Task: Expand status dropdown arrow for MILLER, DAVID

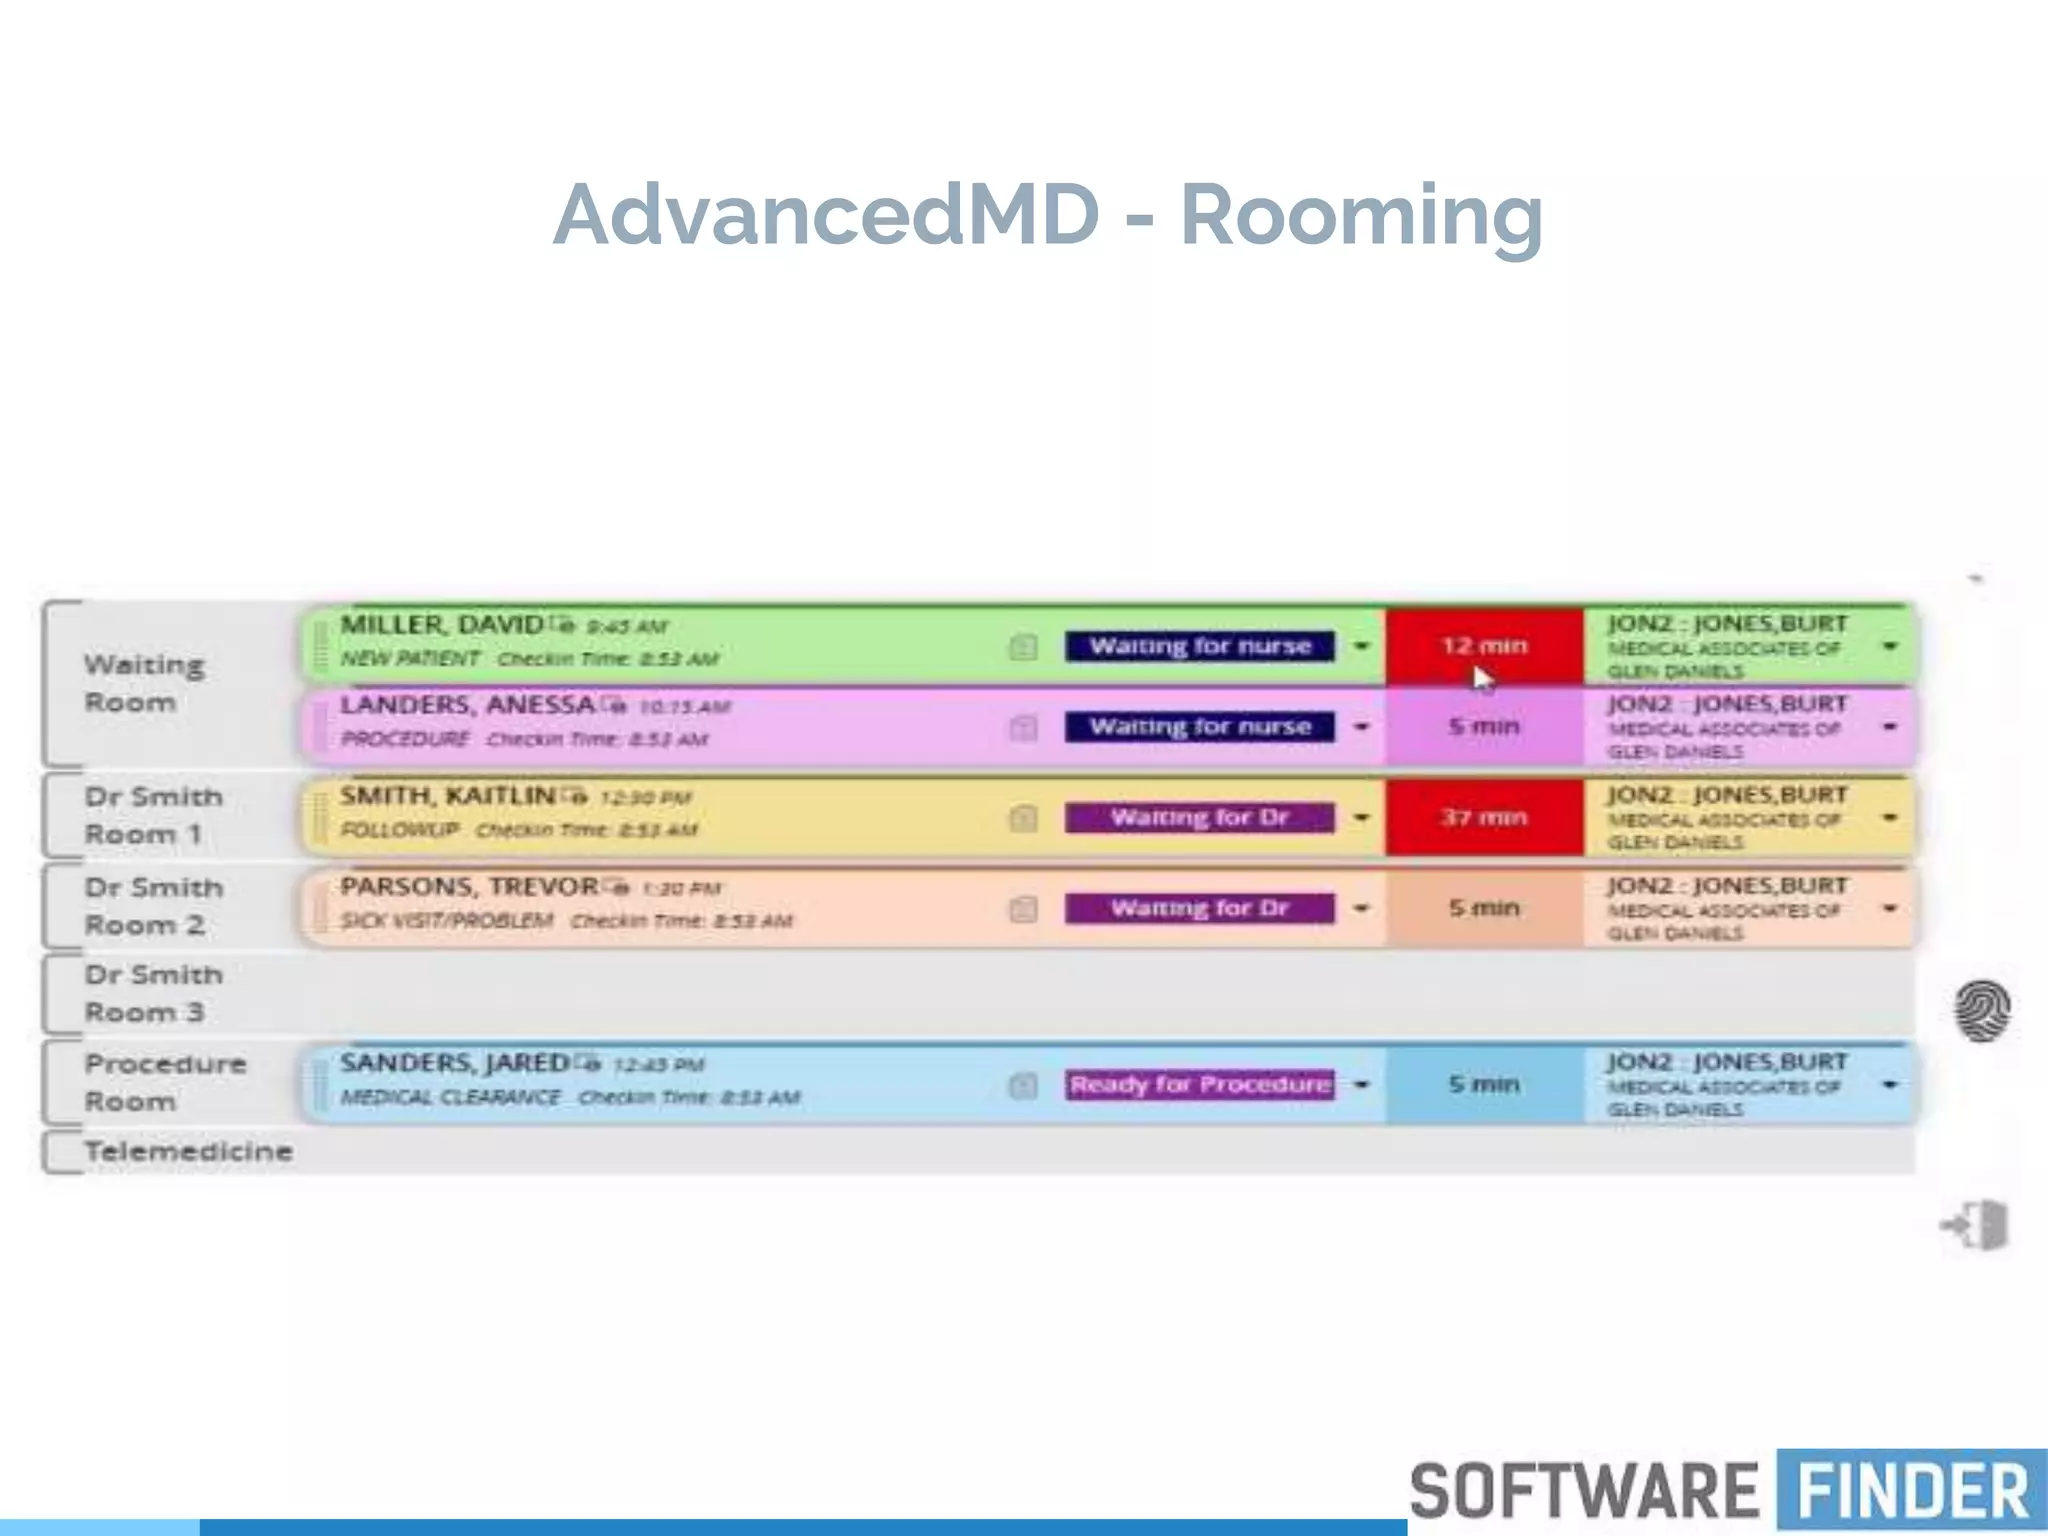Action: [1361, 646]
